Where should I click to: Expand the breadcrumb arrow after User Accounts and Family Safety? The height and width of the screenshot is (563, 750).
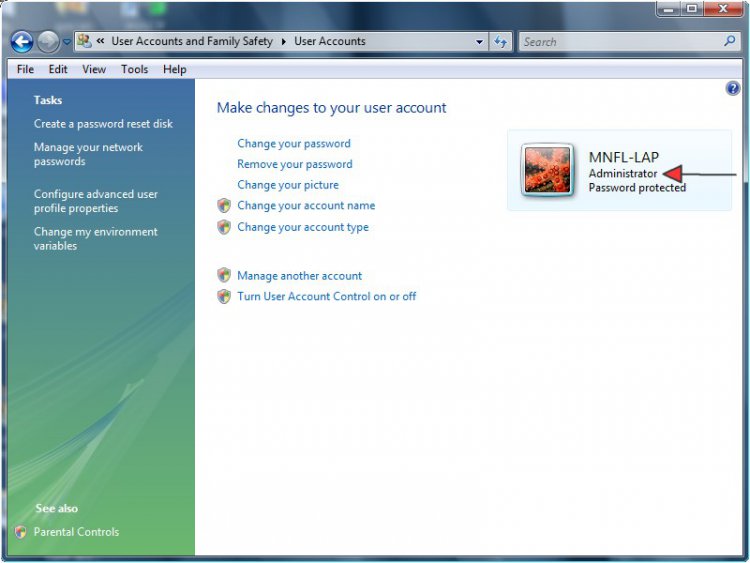(x=283, y=42)
